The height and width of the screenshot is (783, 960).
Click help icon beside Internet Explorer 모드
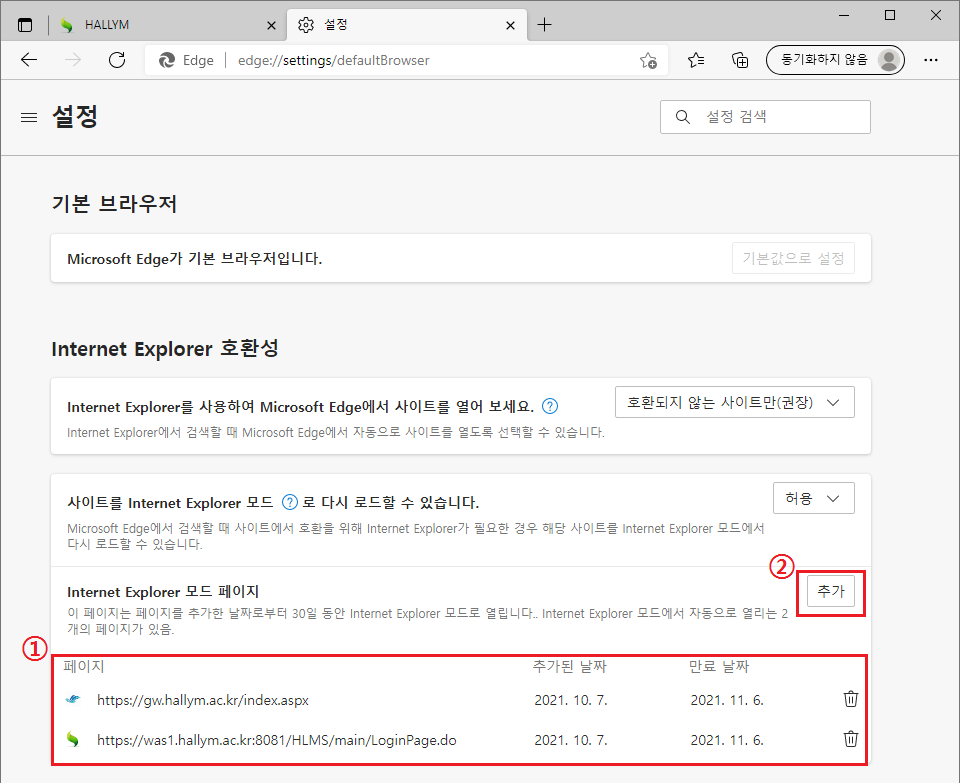coord(290,502)
